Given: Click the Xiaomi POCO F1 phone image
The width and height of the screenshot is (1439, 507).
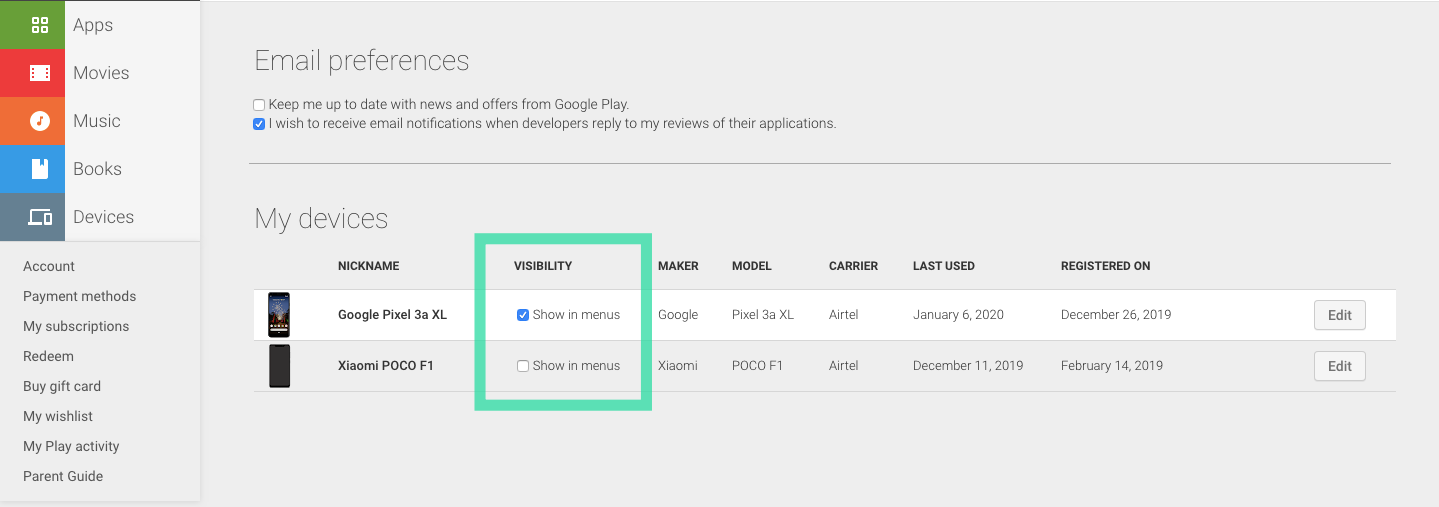Looking at the screenshot, I should [279, 366].
